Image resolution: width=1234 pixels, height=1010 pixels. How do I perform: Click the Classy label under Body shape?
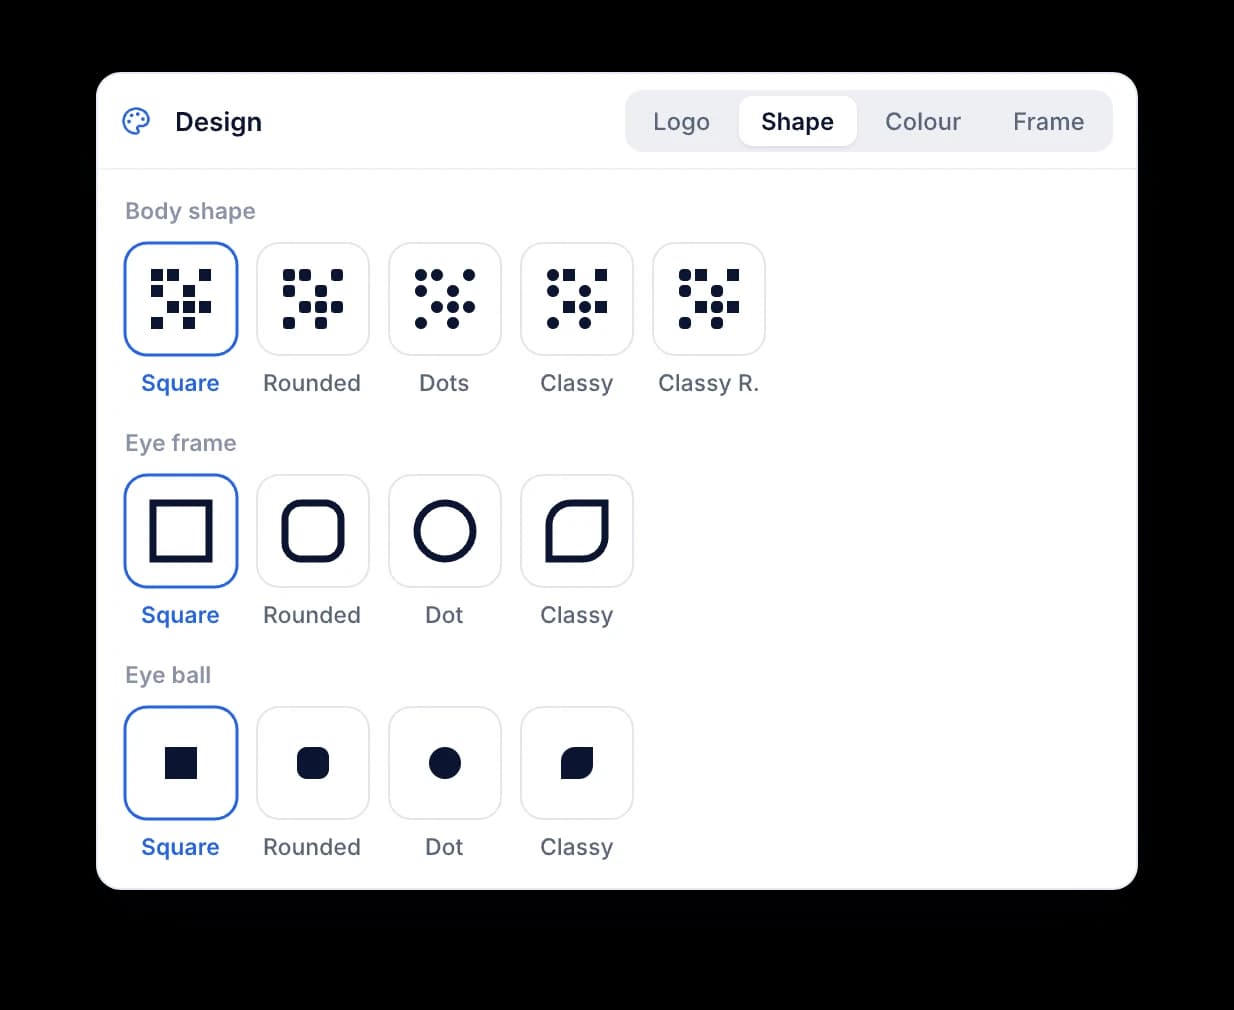577,383
